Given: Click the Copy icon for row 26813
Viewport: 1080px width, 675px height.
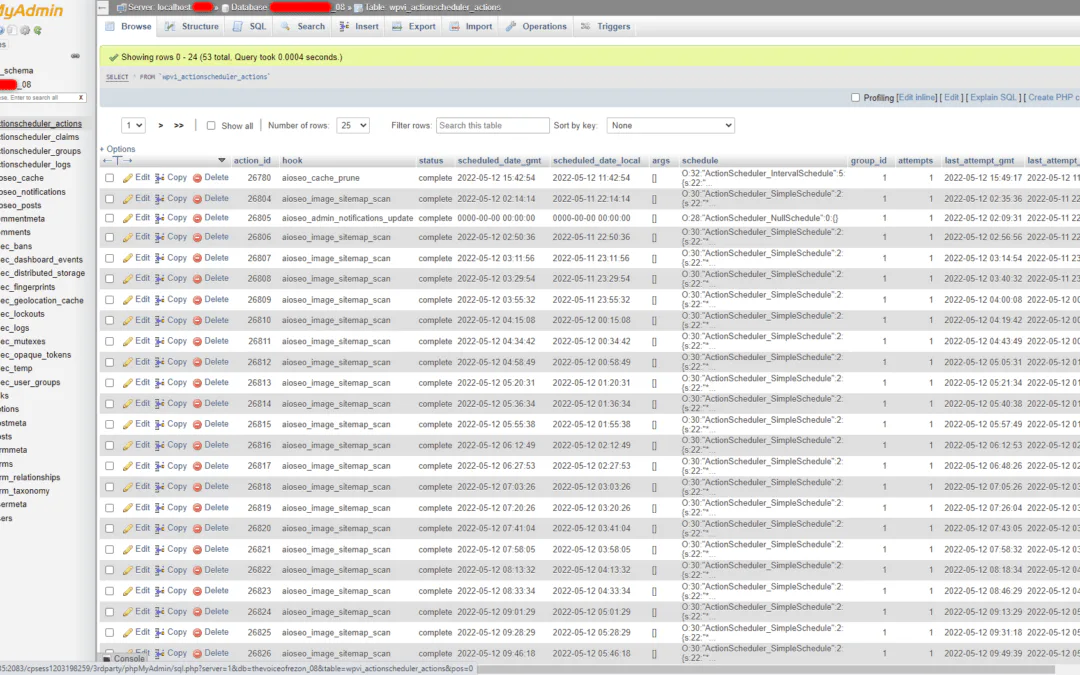Looking at the screenshot, I should coord(160,383).
